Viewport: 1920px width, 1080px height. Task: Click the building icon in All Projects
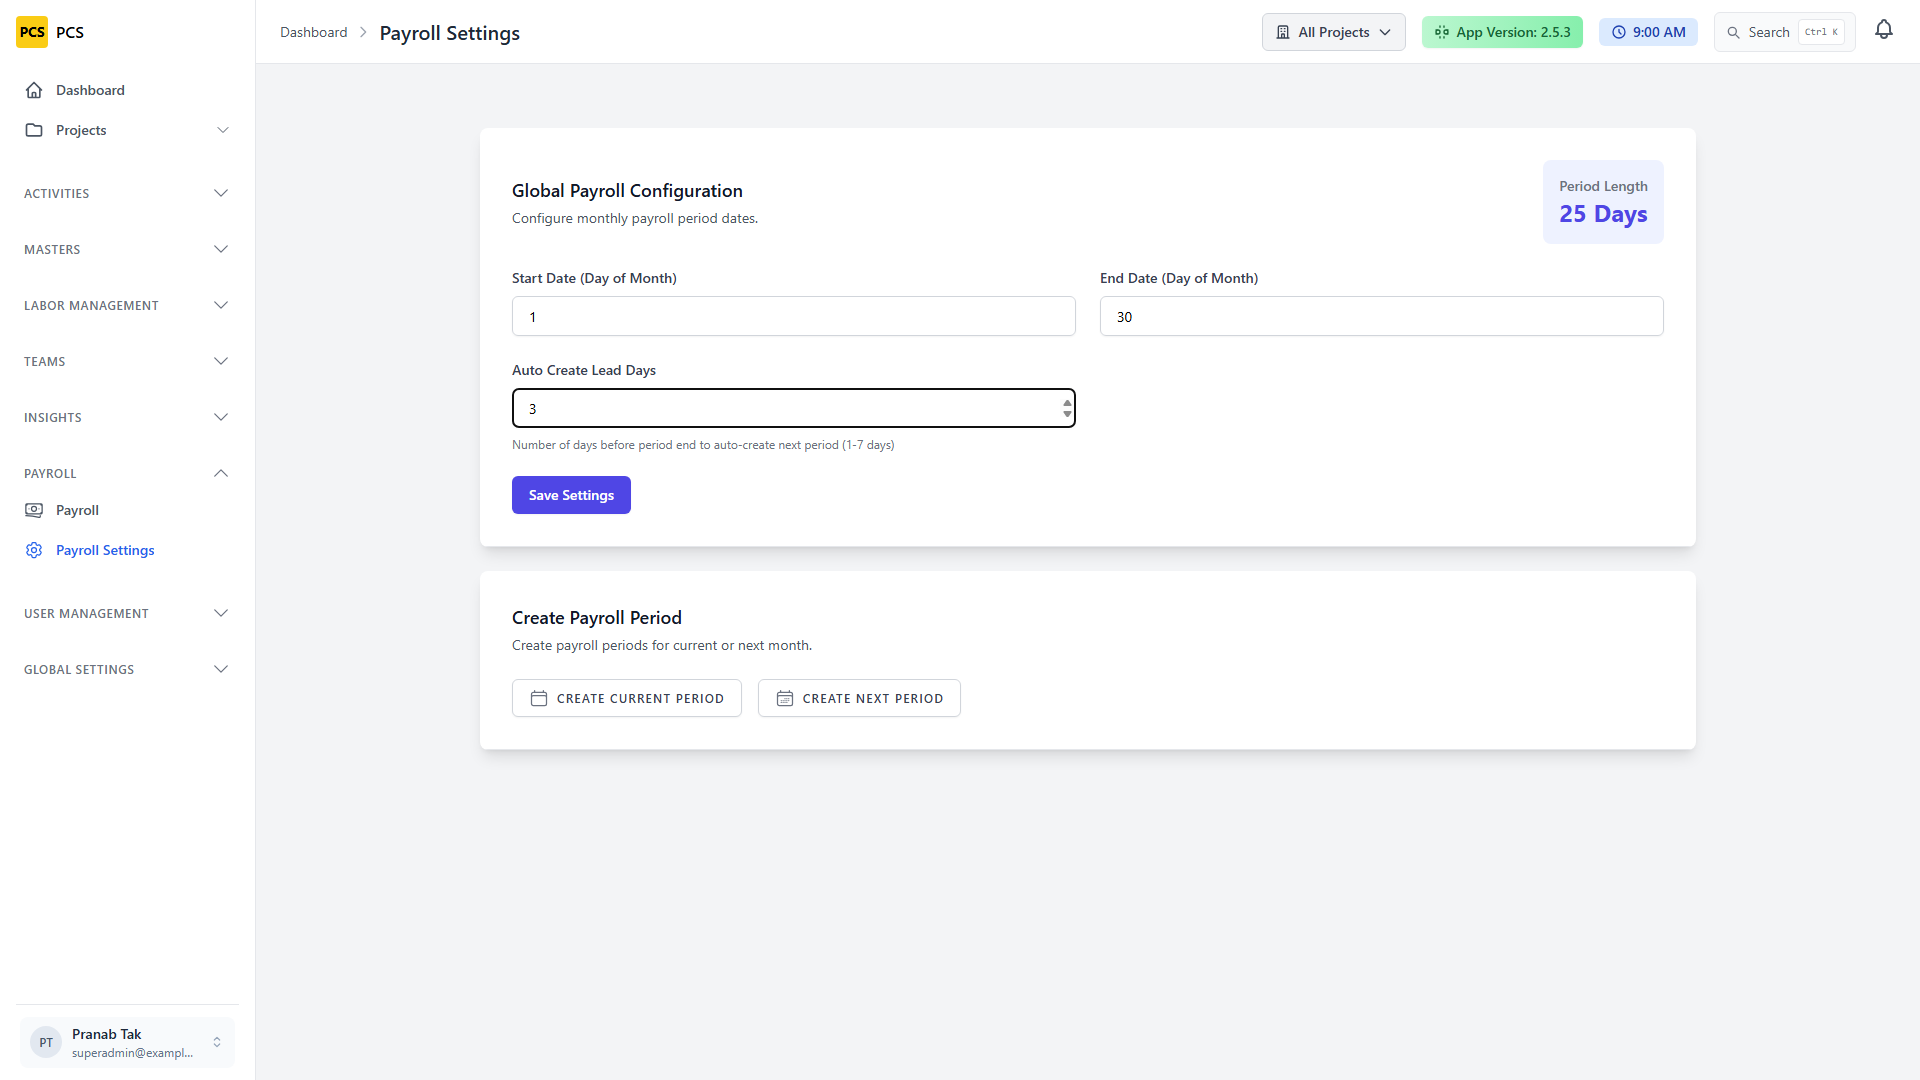(x=1283, y=32)
